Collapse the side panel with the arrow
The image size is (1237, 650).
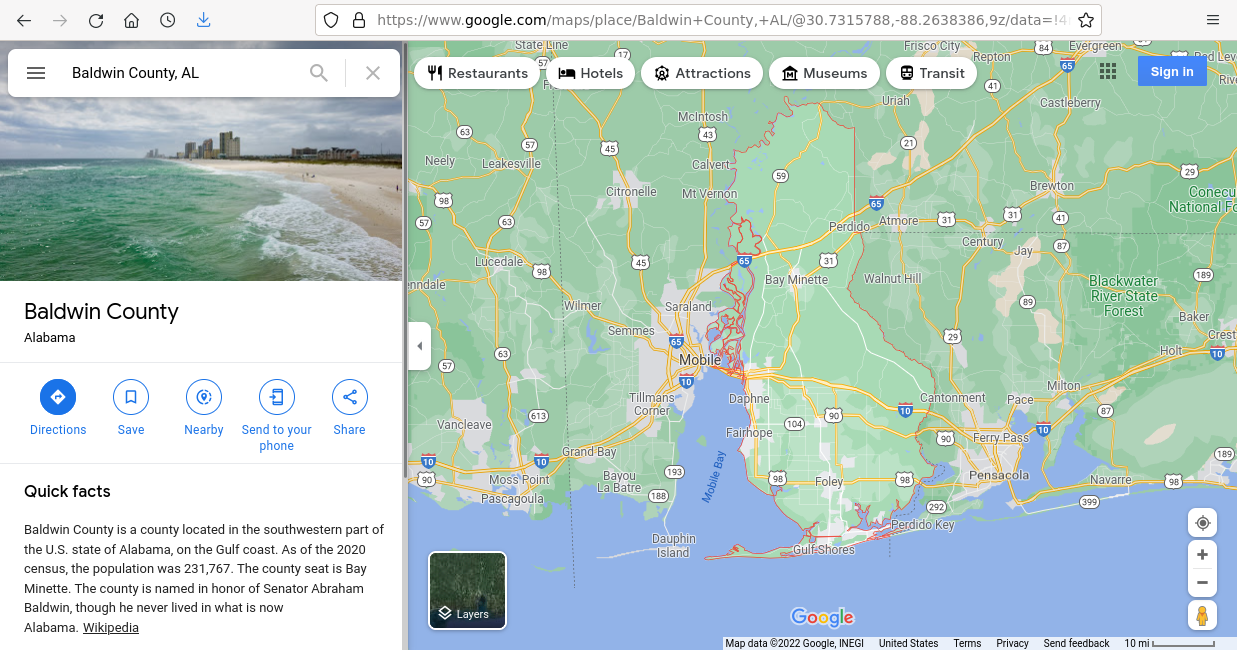click(419, 346)
